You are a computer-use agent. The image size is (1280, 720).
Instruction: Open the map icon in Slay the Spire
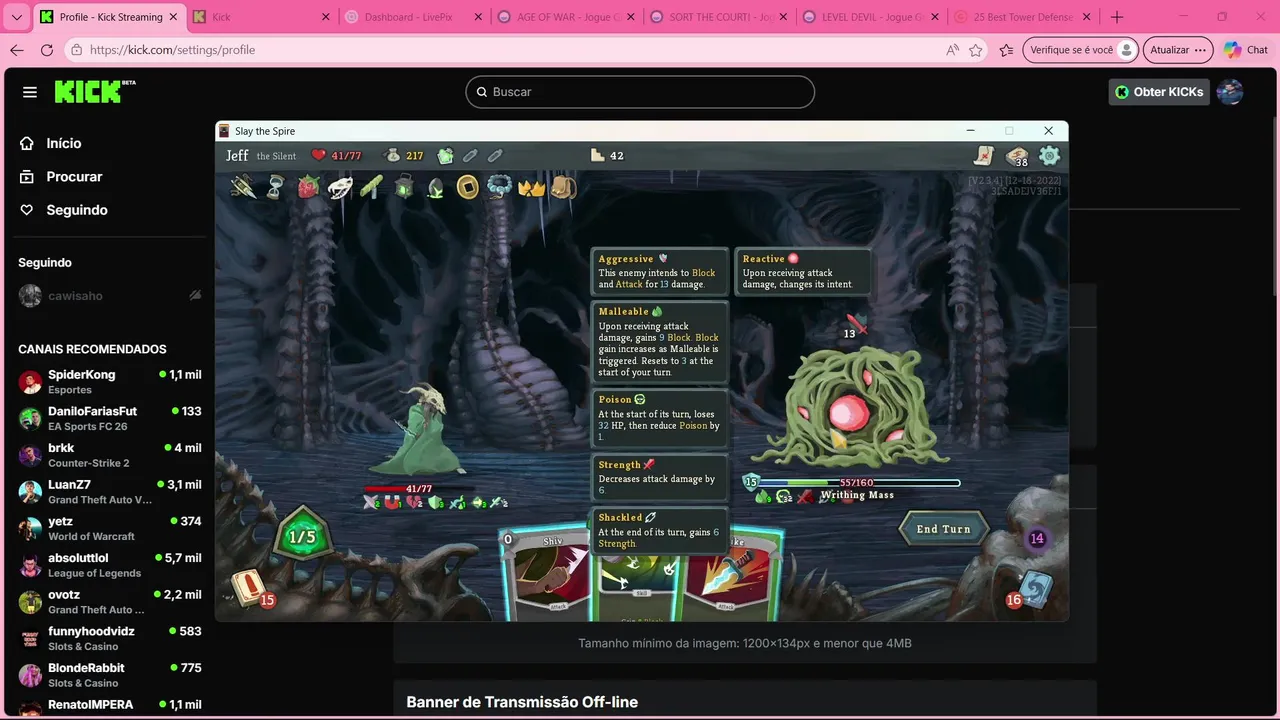(x=984, y=155)
